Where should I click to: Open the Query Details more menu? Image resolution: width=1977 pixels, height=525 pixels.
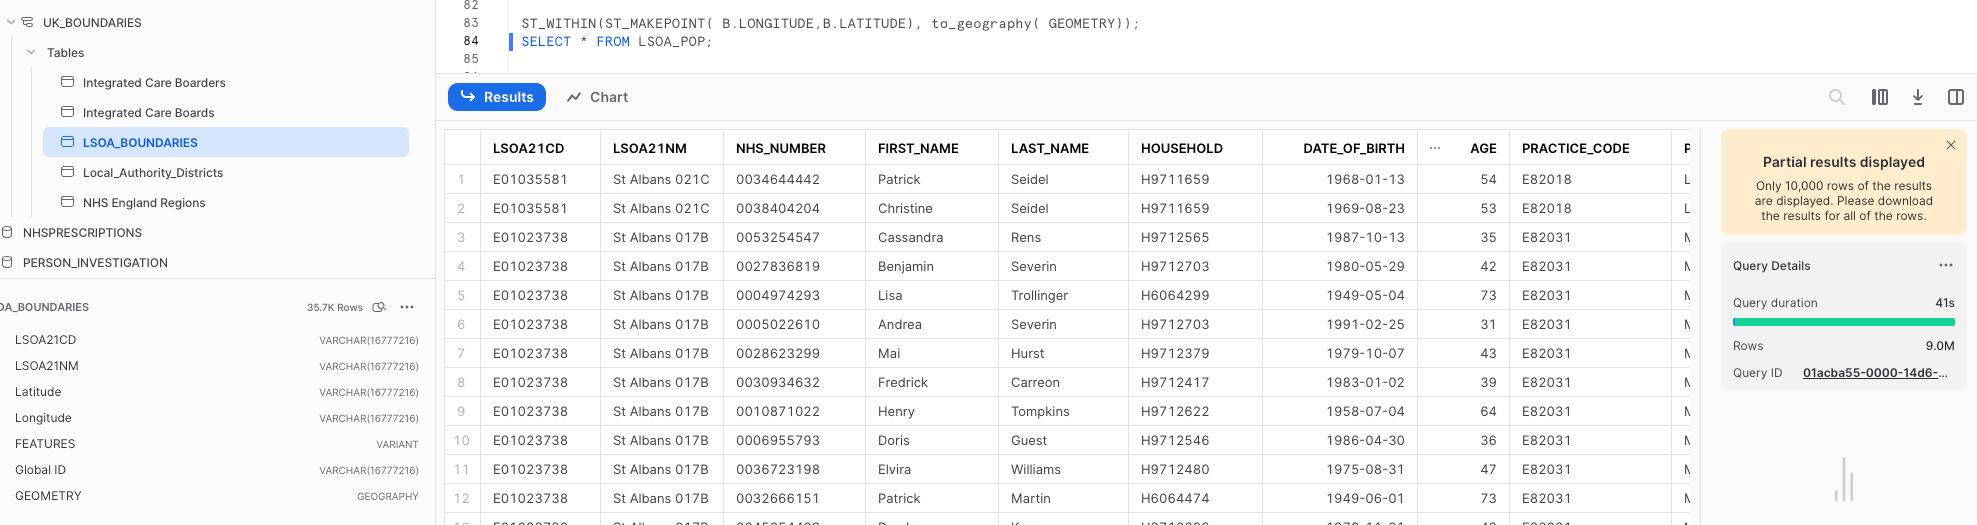click(1946, 266)
